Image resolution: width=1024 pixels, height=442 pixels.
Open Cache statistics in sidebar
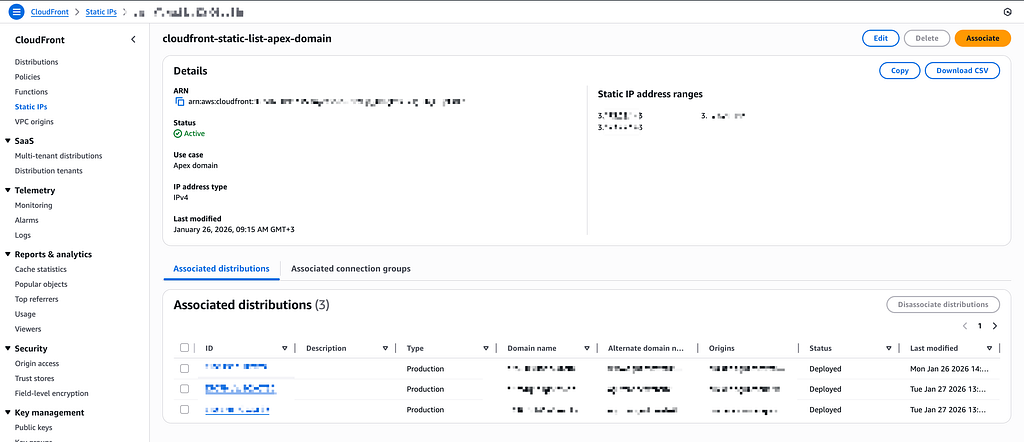click(40, 270)
